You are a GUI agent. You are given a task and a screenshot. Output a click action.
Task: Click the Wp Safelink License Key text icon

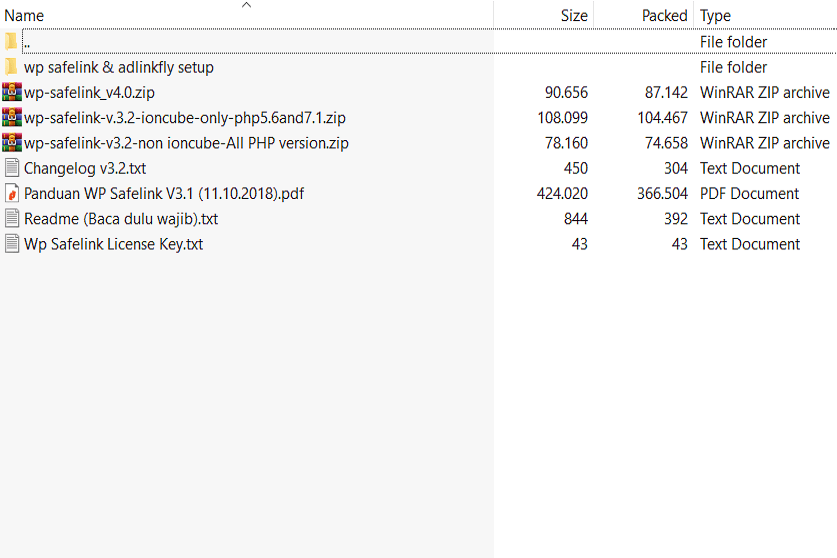pos(12,244)
